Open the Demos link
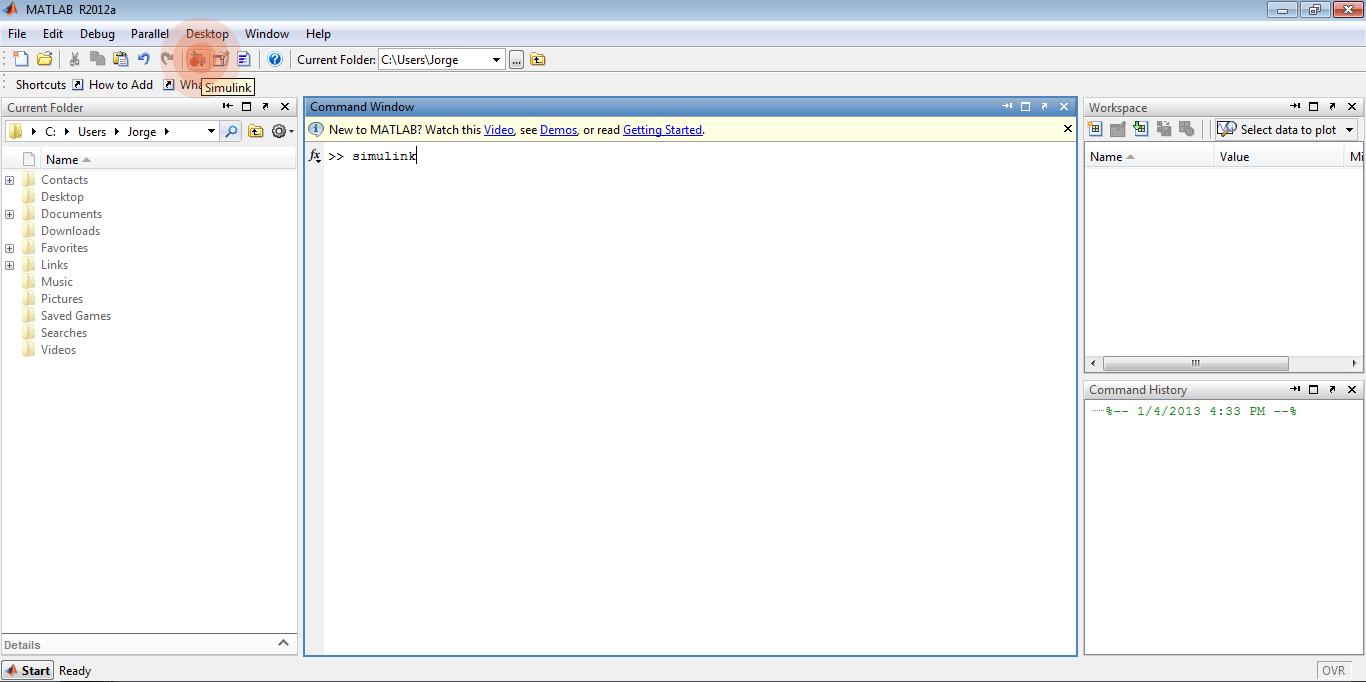The height and width of the screenshot is (682, 1366). [x=558, y=130]
